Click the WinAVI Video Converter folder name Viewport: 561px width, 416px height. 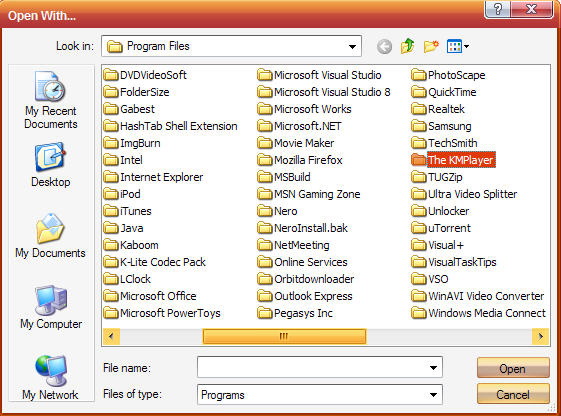(x=486, y=296)
